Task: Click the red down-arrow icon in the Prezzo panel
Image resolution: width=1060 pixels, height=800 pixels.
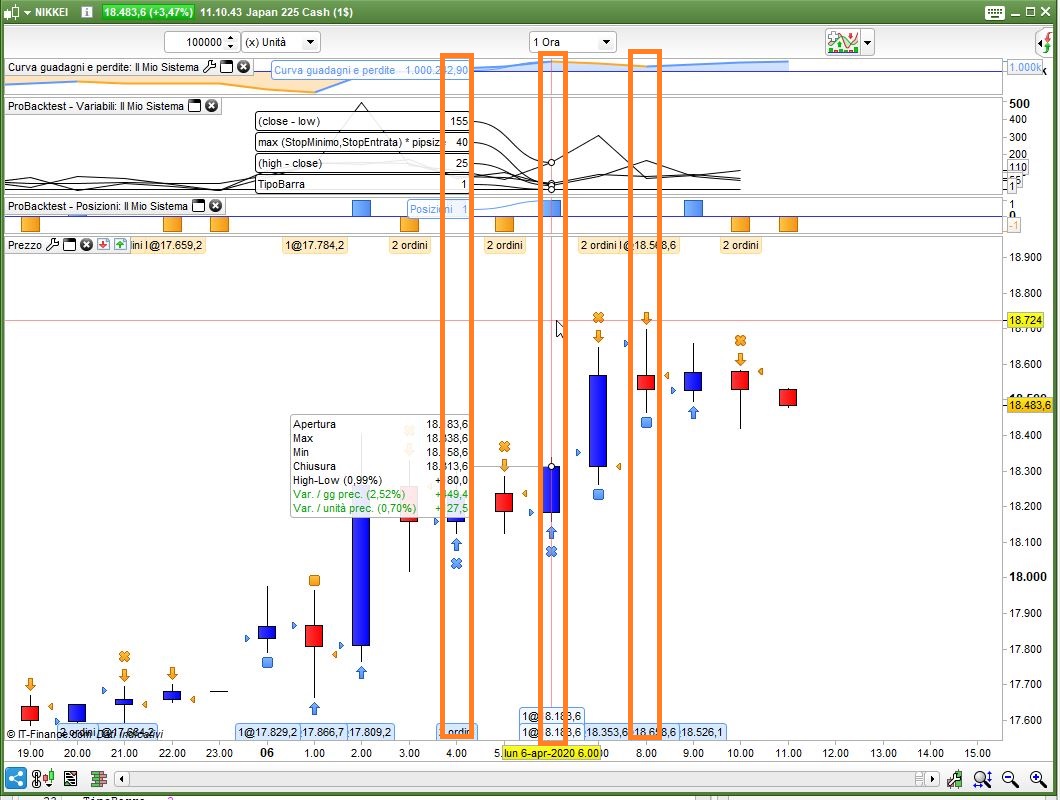Action: pyautogui.click(x=103, y=244)
